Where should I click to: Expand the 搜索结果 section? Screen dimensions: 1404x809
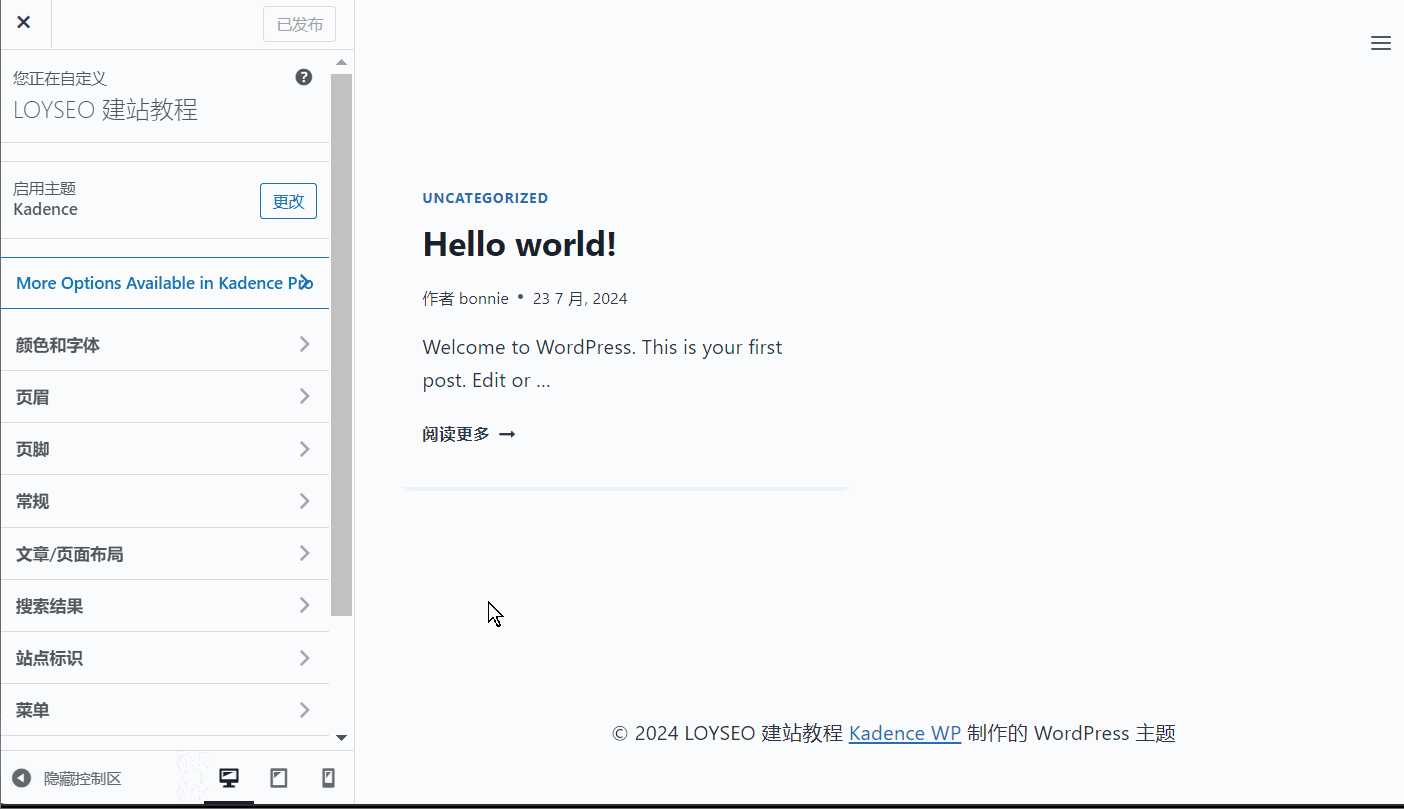[x=165, y=606]
